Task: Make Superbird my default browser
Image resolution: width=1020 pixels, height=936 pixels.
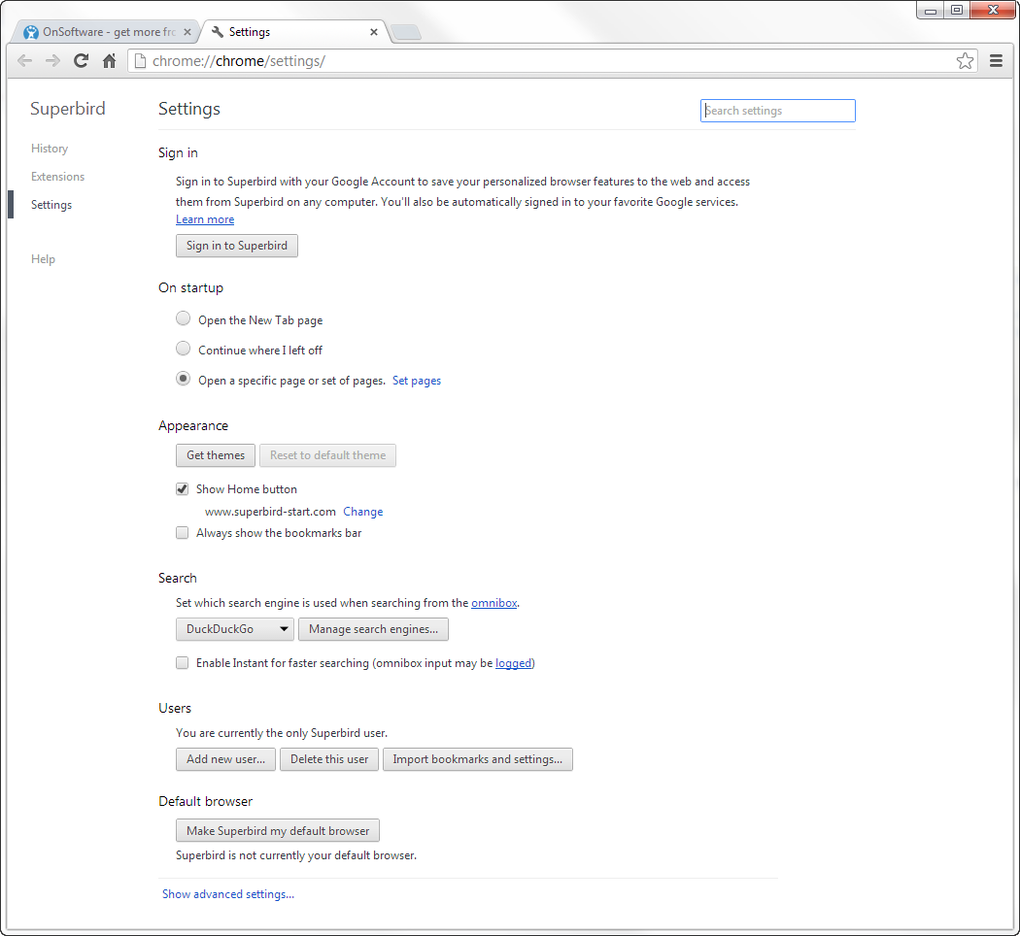Action: pos(278,831)
